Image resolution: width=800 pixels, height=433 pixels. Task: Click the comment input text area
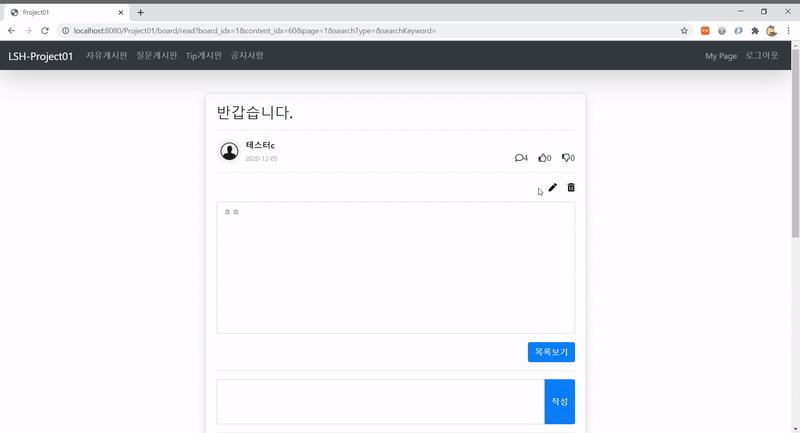coord(381,401)
